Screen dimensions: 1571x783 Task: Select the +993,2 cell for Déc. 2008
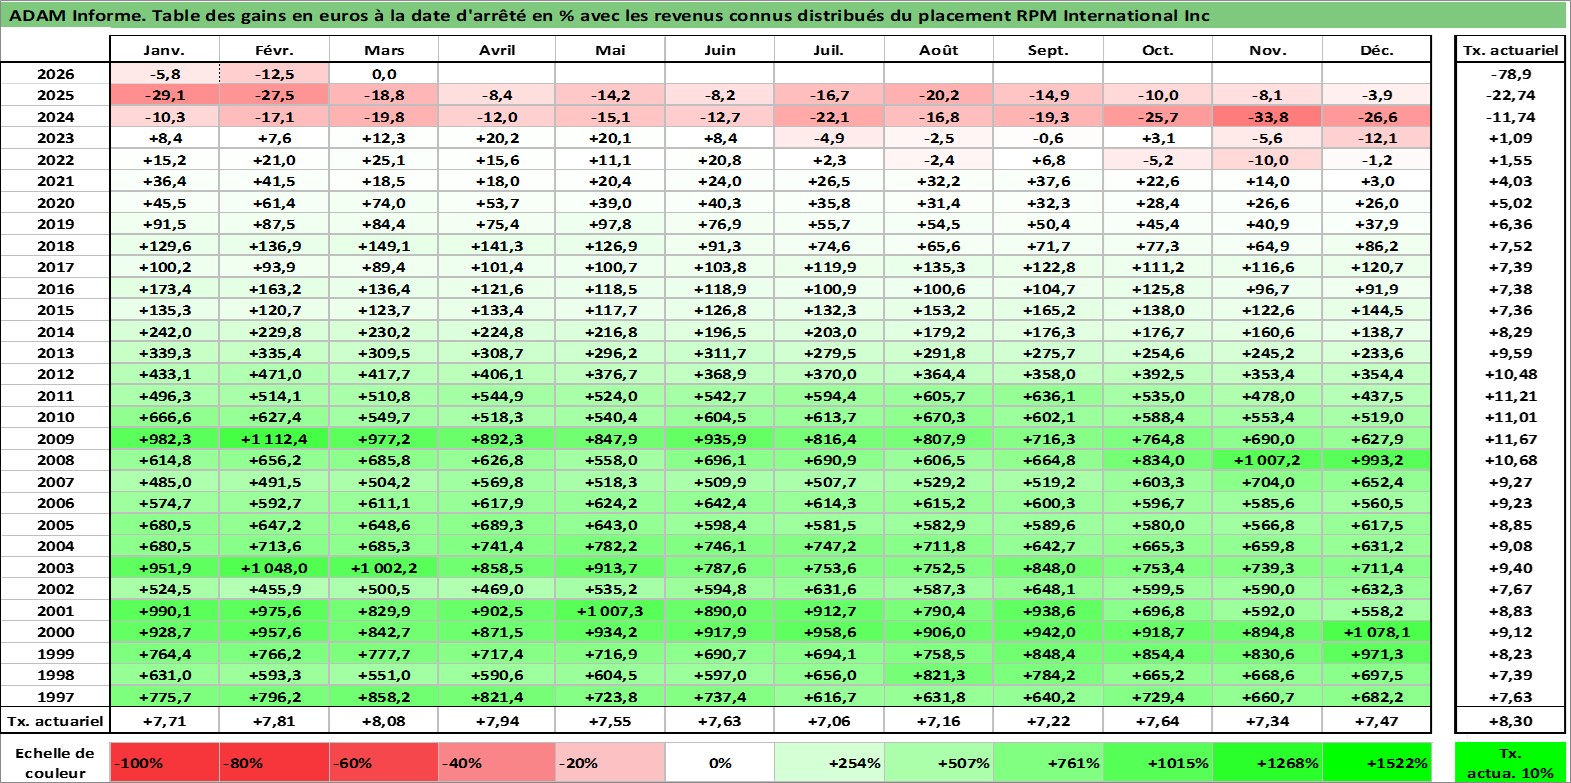(x=1376, y=460)
